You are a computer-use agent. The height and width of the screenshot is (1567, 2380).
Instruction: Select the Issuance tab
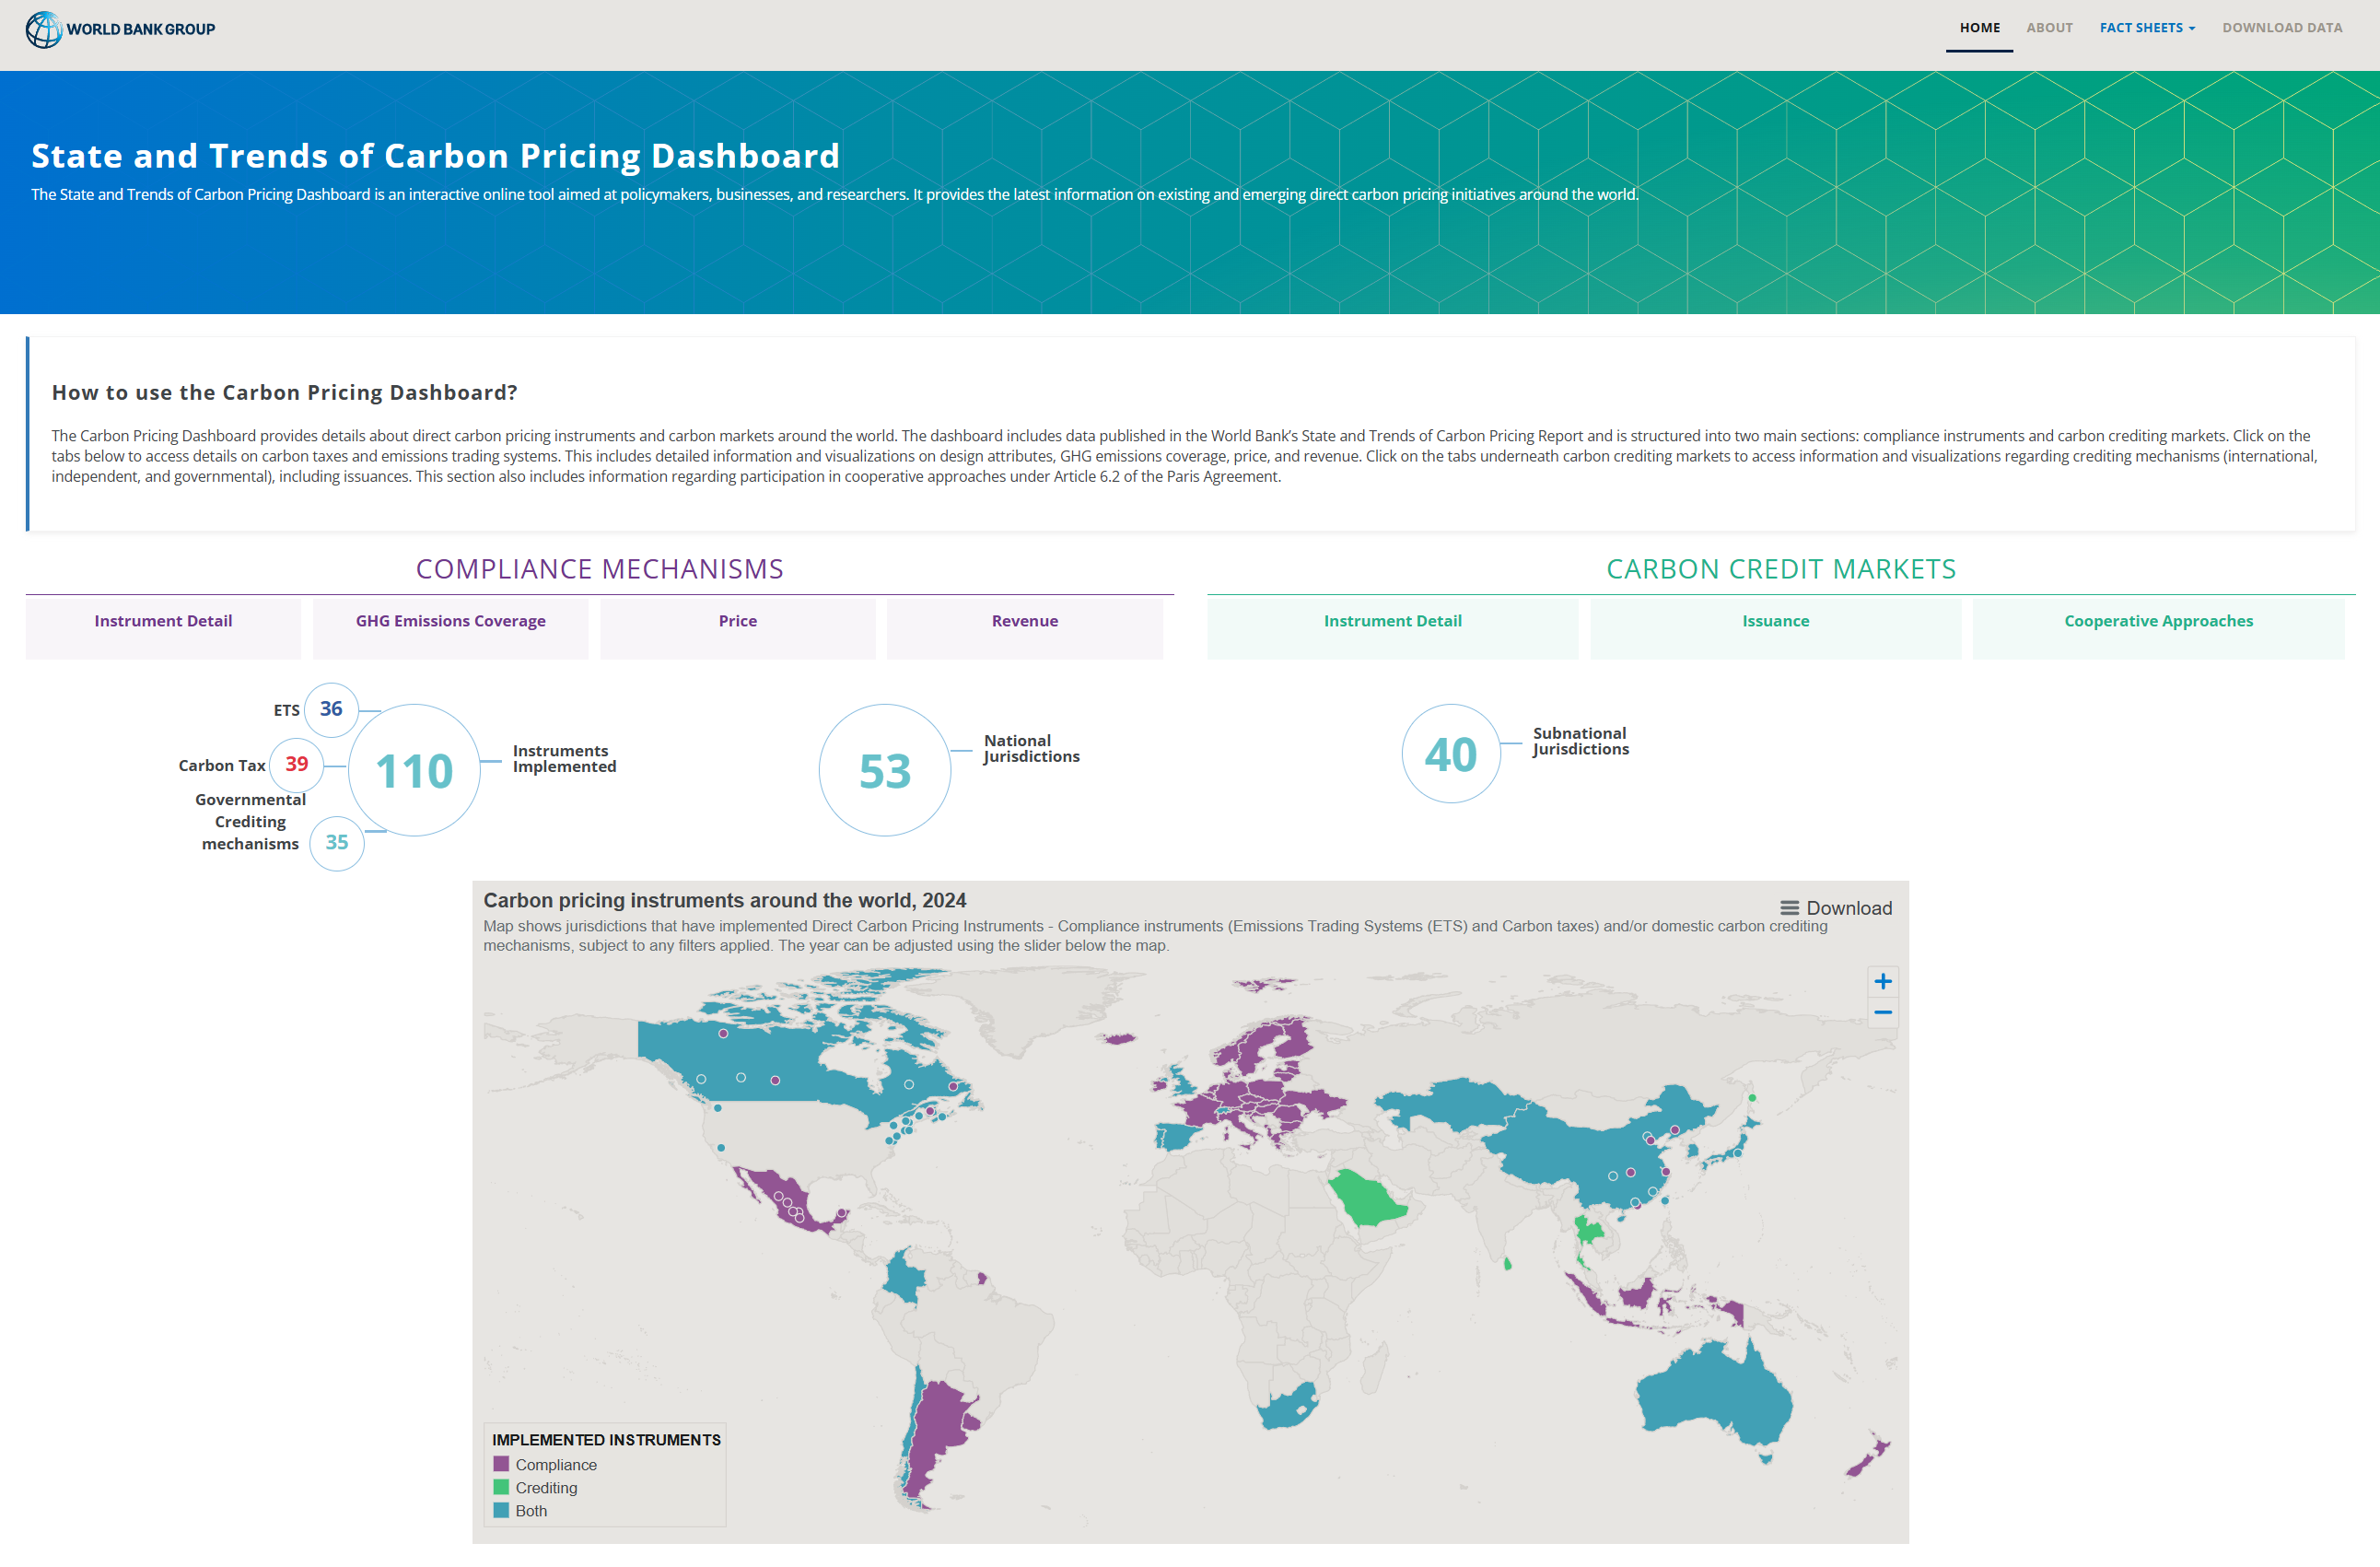[1775, 628]
